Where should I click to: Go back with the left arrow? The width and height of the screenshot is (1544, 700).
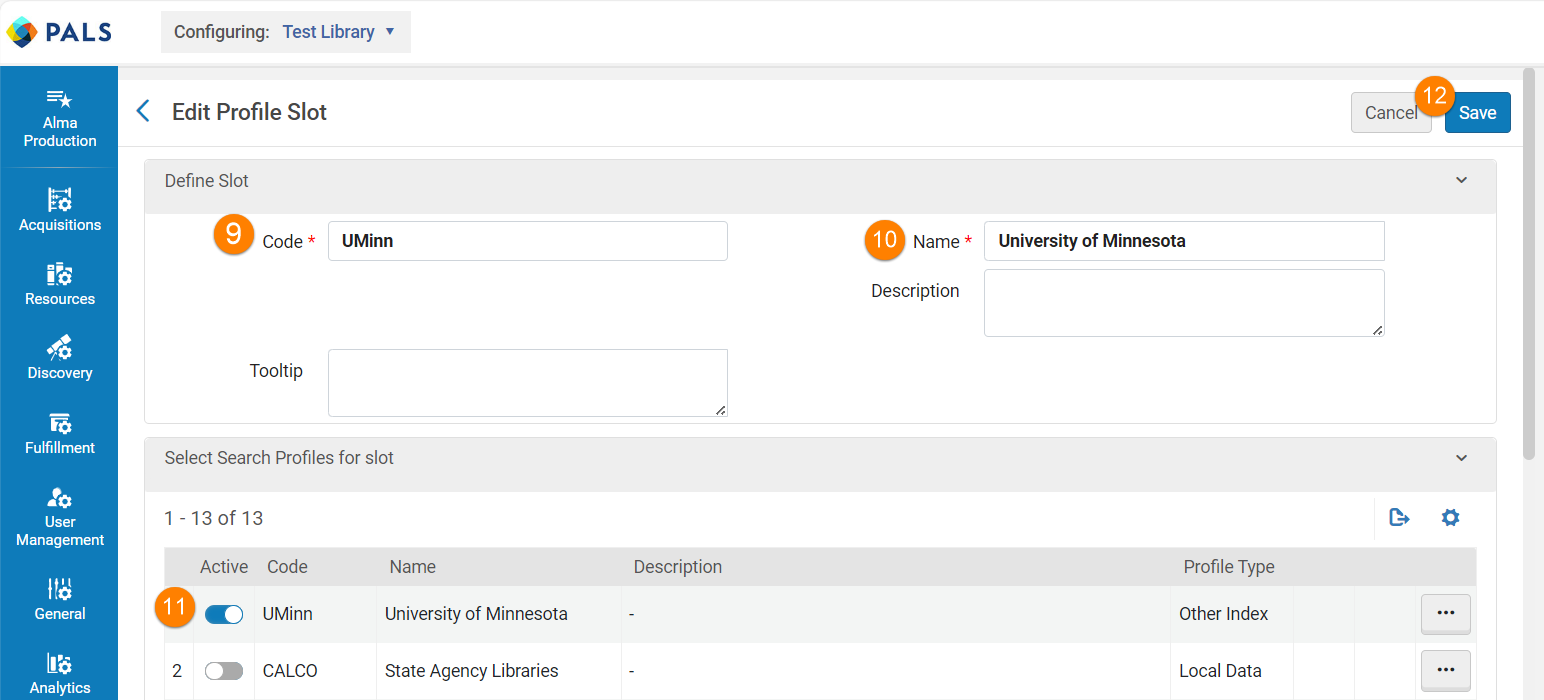coord(143,111)
